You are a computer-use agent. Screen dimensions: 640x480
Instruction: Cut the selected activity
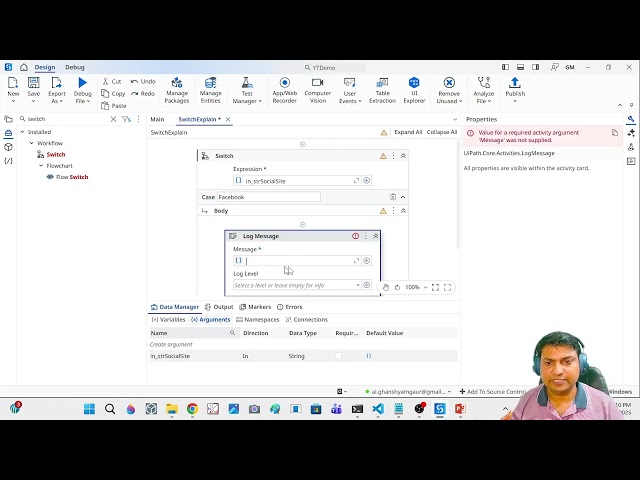pos(111,81)
